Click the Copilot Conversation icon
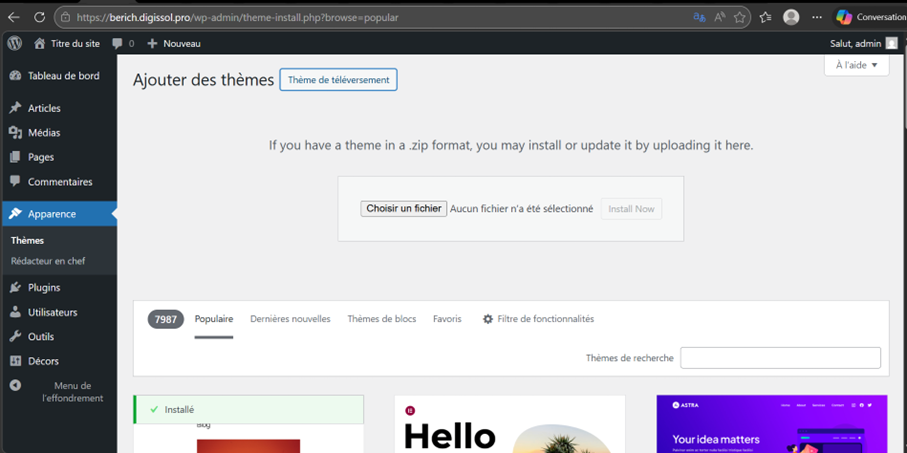The width and height of the screenshot is (907, 453). pos(844,17)
